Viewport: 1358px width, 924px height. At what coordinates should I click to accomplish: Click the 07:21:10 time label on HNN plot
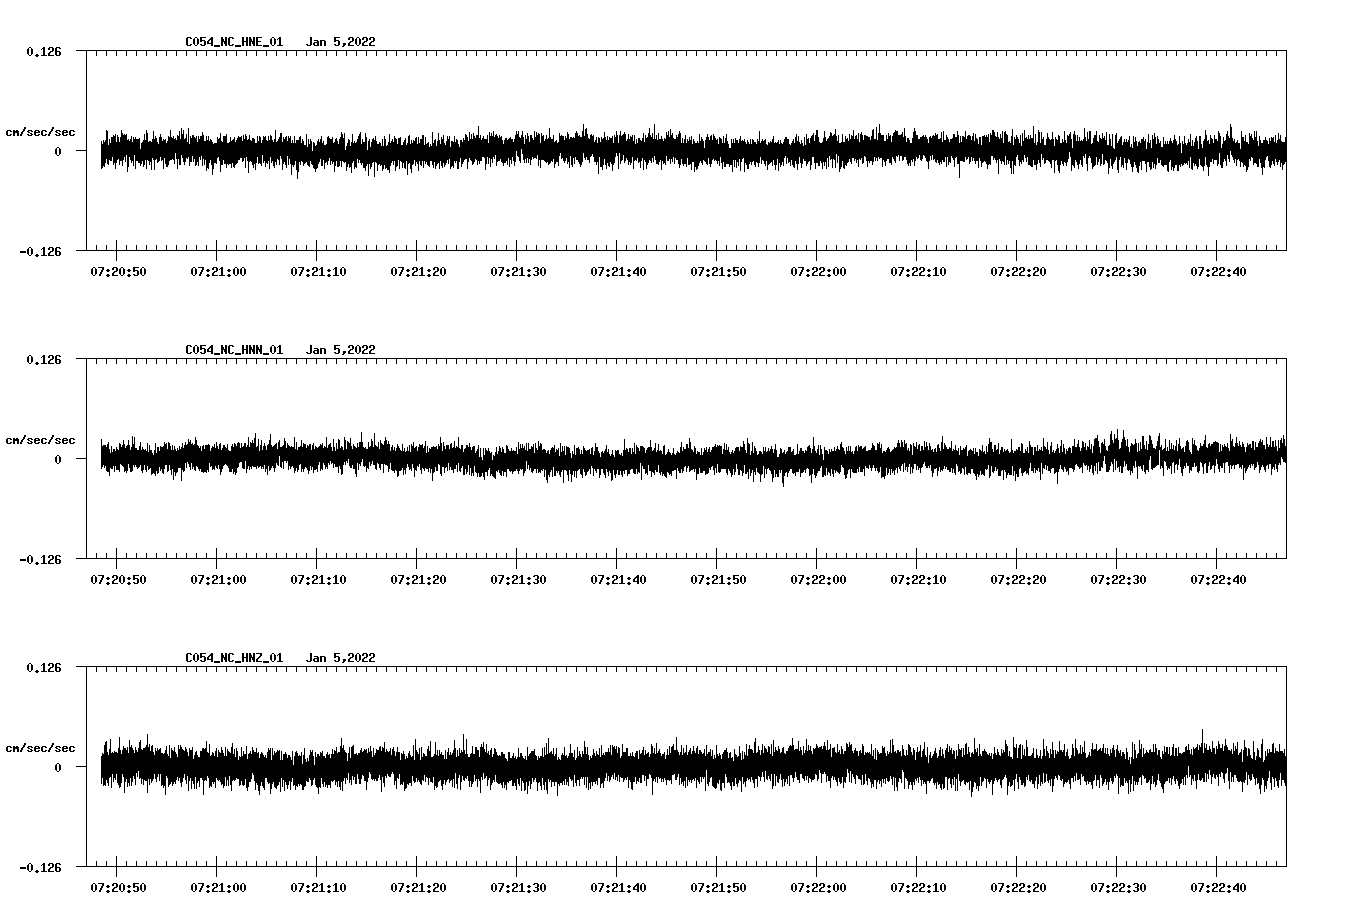318,579
